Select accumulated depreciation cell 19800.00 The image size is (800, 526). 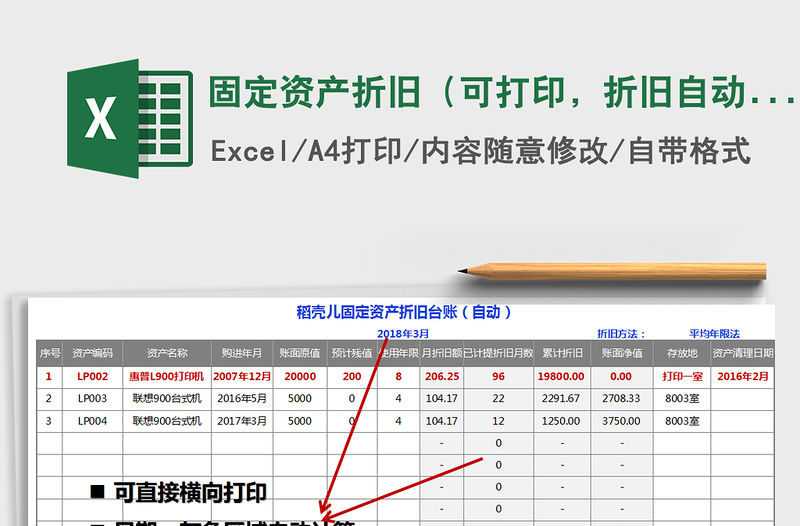(562, 377)
